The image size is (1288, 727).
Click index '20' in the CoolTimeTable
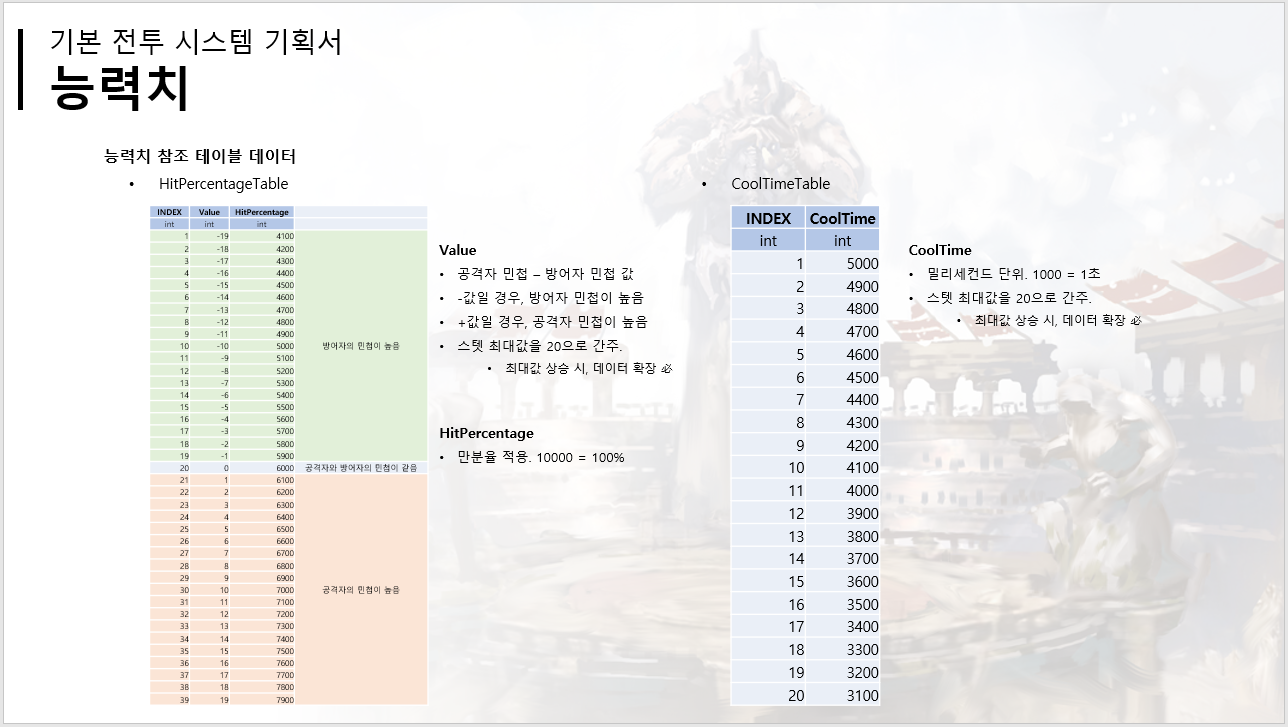click(x=768, y=696)
